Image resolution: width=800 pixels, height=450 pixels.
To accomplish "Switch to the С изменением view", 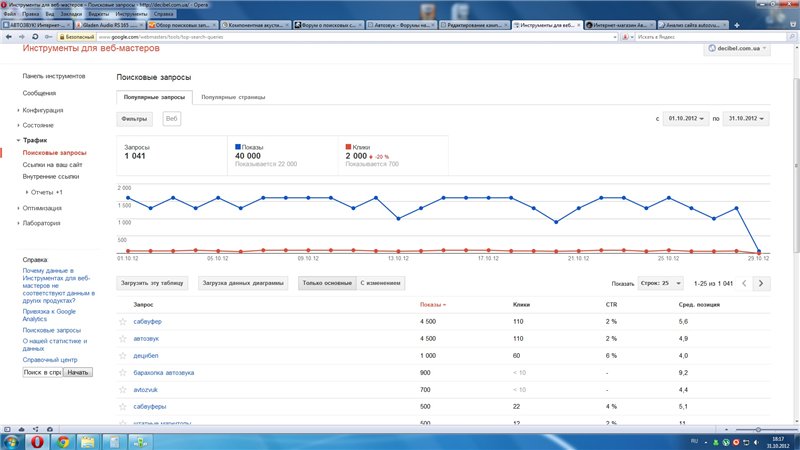I will pos(381,283).
